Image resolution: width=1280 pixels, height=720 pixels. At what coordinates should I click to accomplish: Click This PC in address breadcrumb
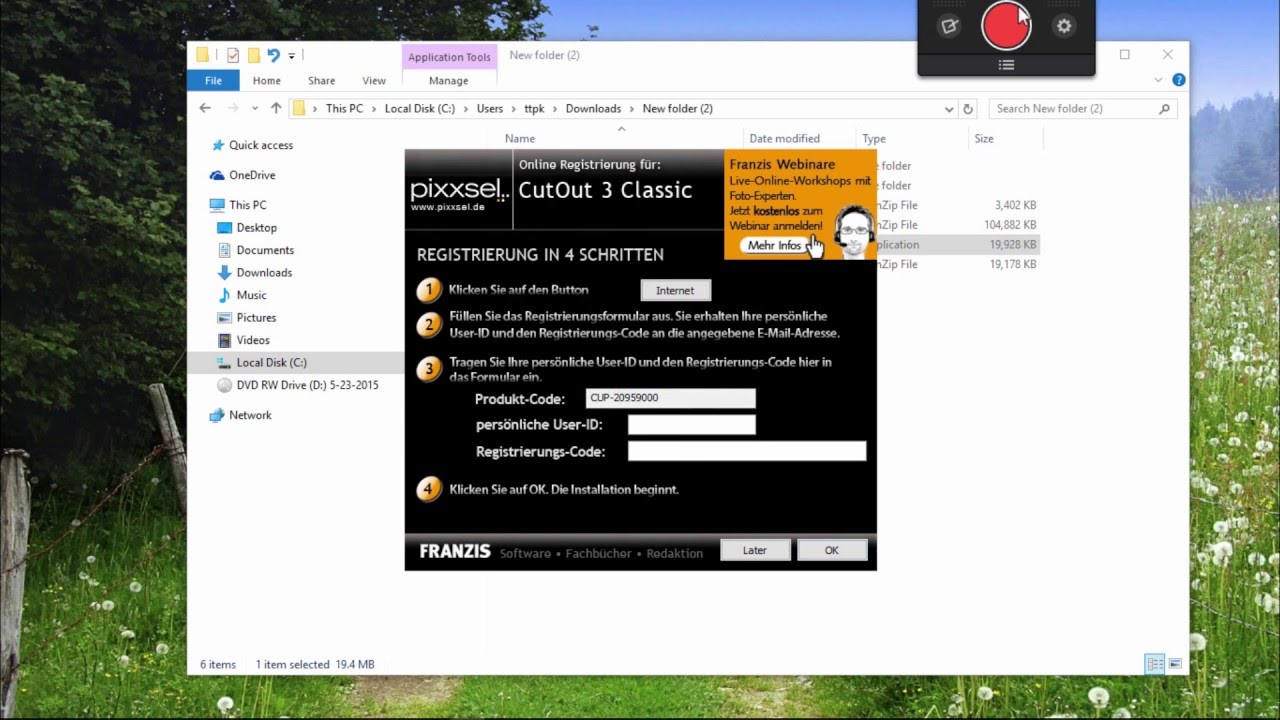click(x=344, y=108)
